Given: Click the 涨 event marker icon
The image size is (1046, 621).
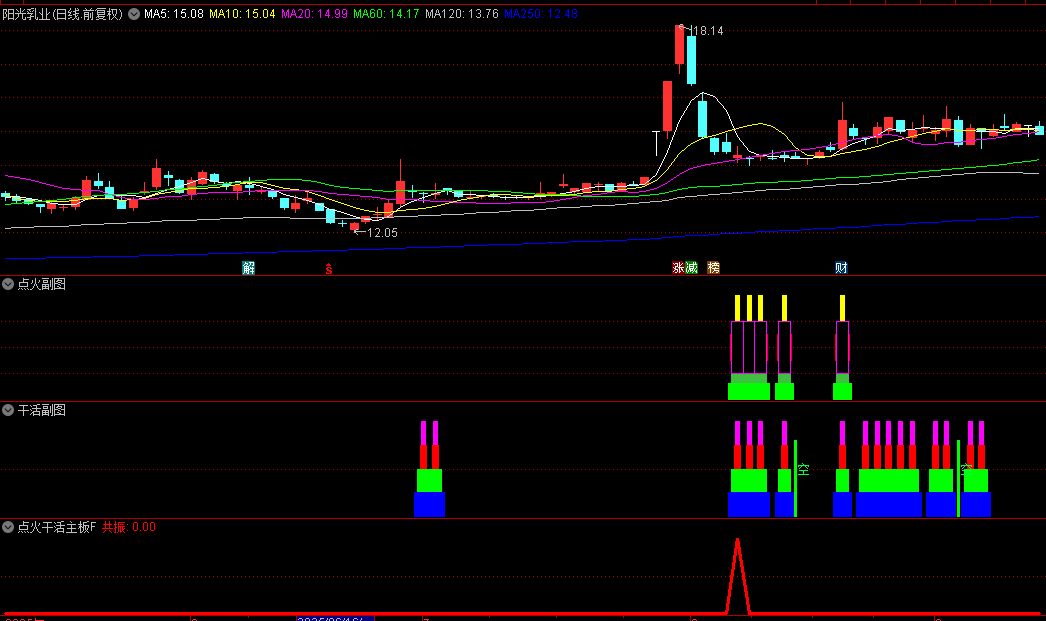Looking at the screenshot, I should click(x=678, y=267).
